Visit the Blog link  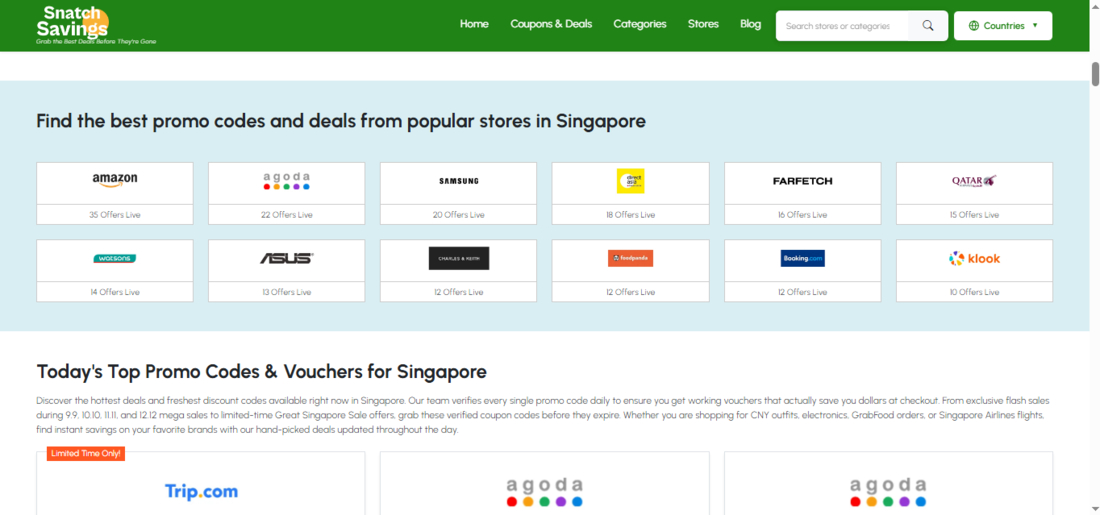[750, 24]
